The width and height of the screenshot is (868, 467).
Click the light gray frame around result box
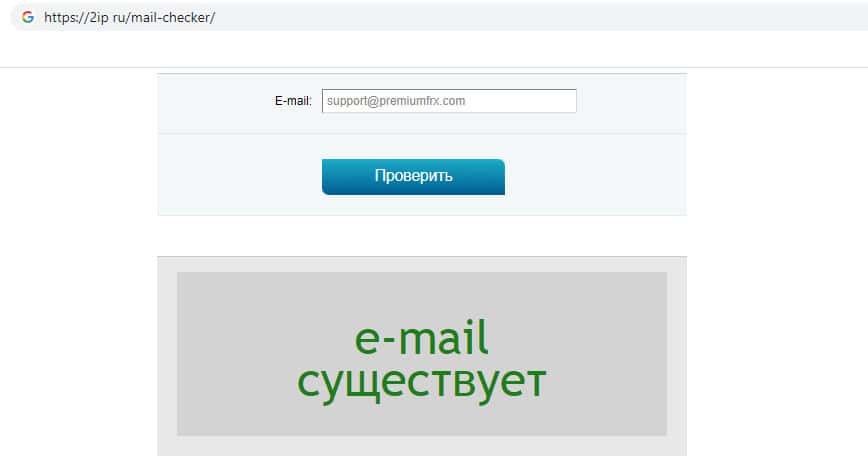click(167, 354)
